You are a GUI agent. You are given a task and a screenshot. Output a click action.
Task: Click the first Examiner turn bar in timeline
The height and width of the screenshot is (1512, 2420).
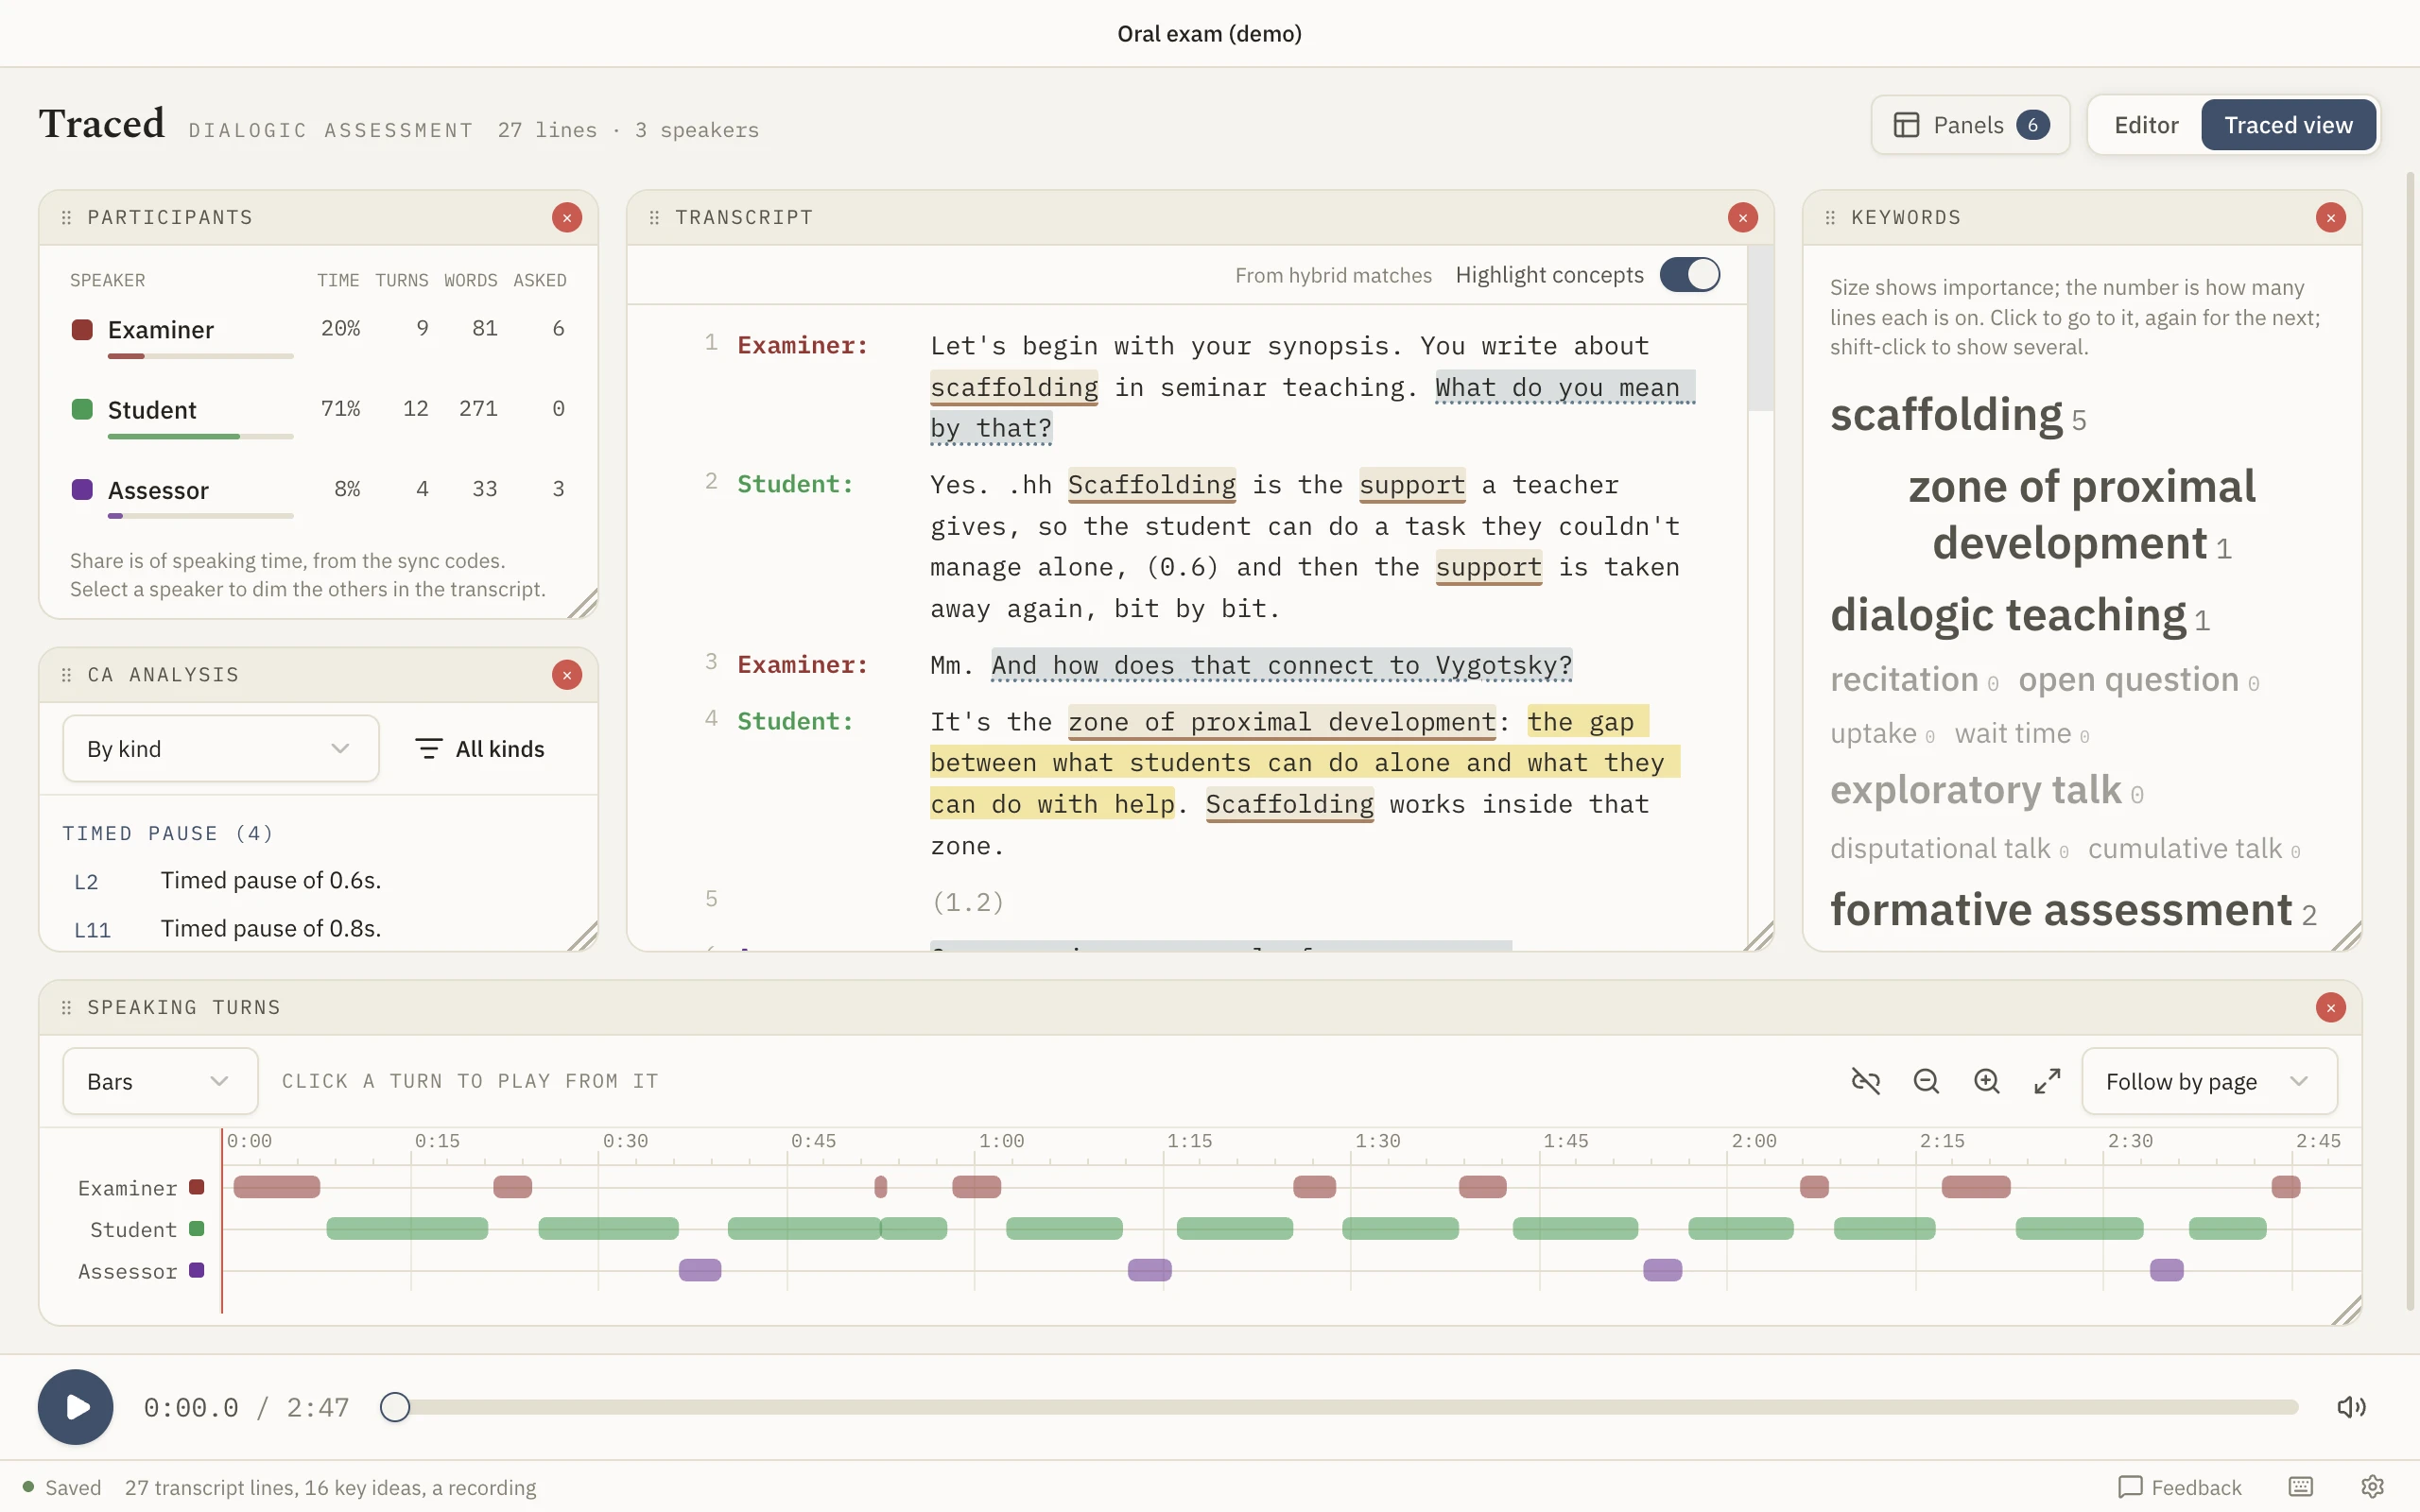click(x=277, y=1187)
